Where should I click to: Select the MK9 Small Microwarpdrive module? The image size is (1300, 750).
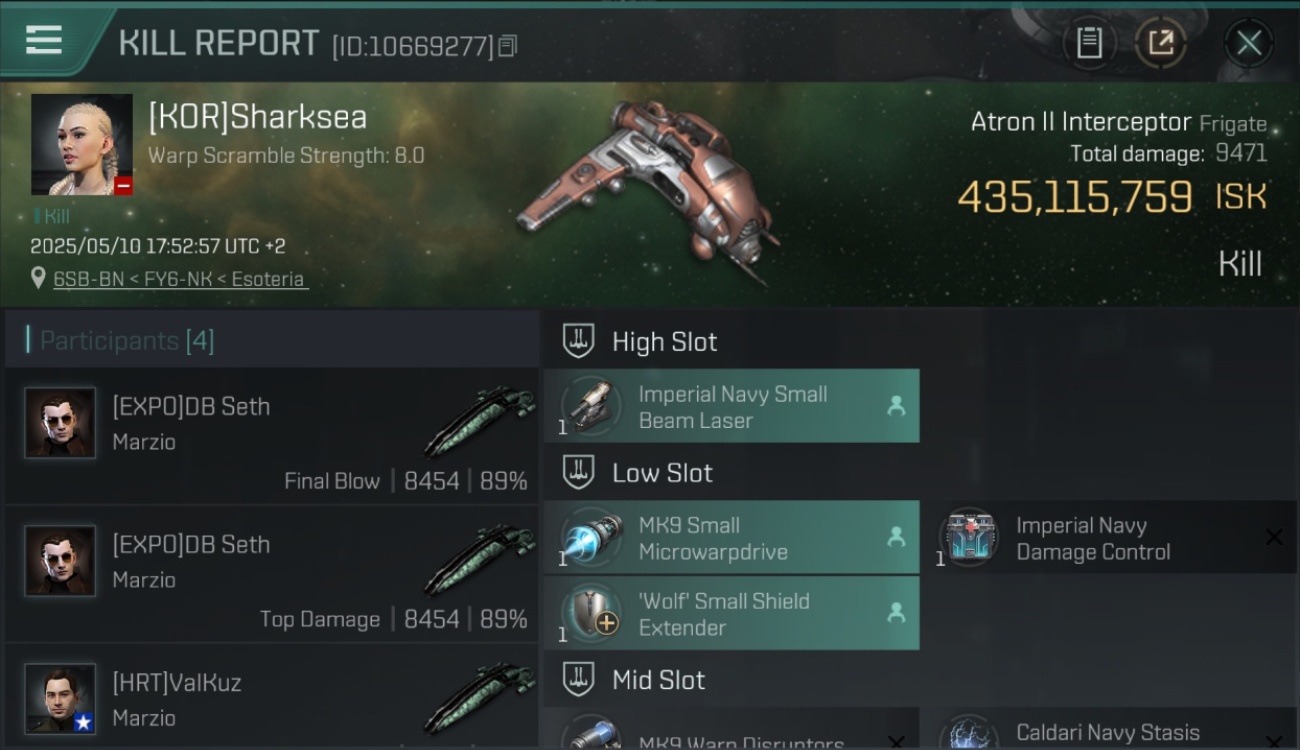point(731,538)
